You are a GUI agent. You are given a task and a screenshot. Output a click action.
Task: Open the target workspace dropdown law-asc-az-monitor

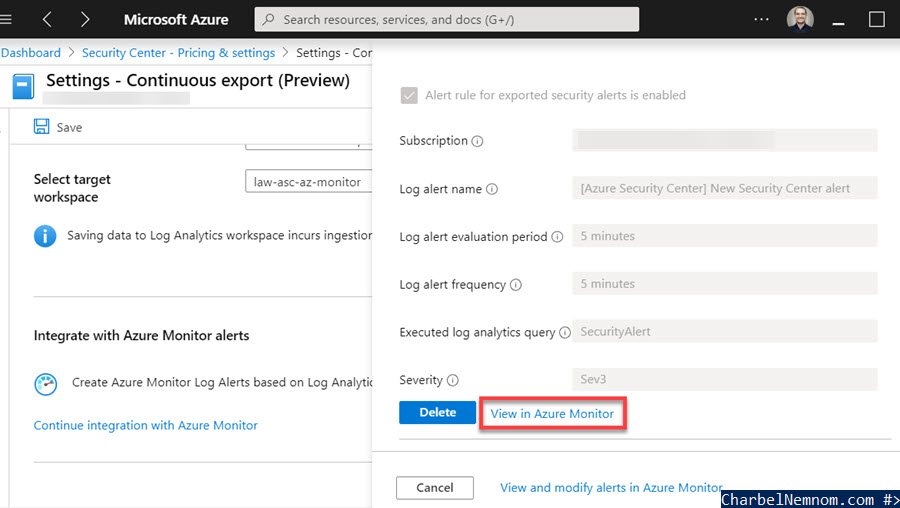pyautogui.click(x=309, y=181)
